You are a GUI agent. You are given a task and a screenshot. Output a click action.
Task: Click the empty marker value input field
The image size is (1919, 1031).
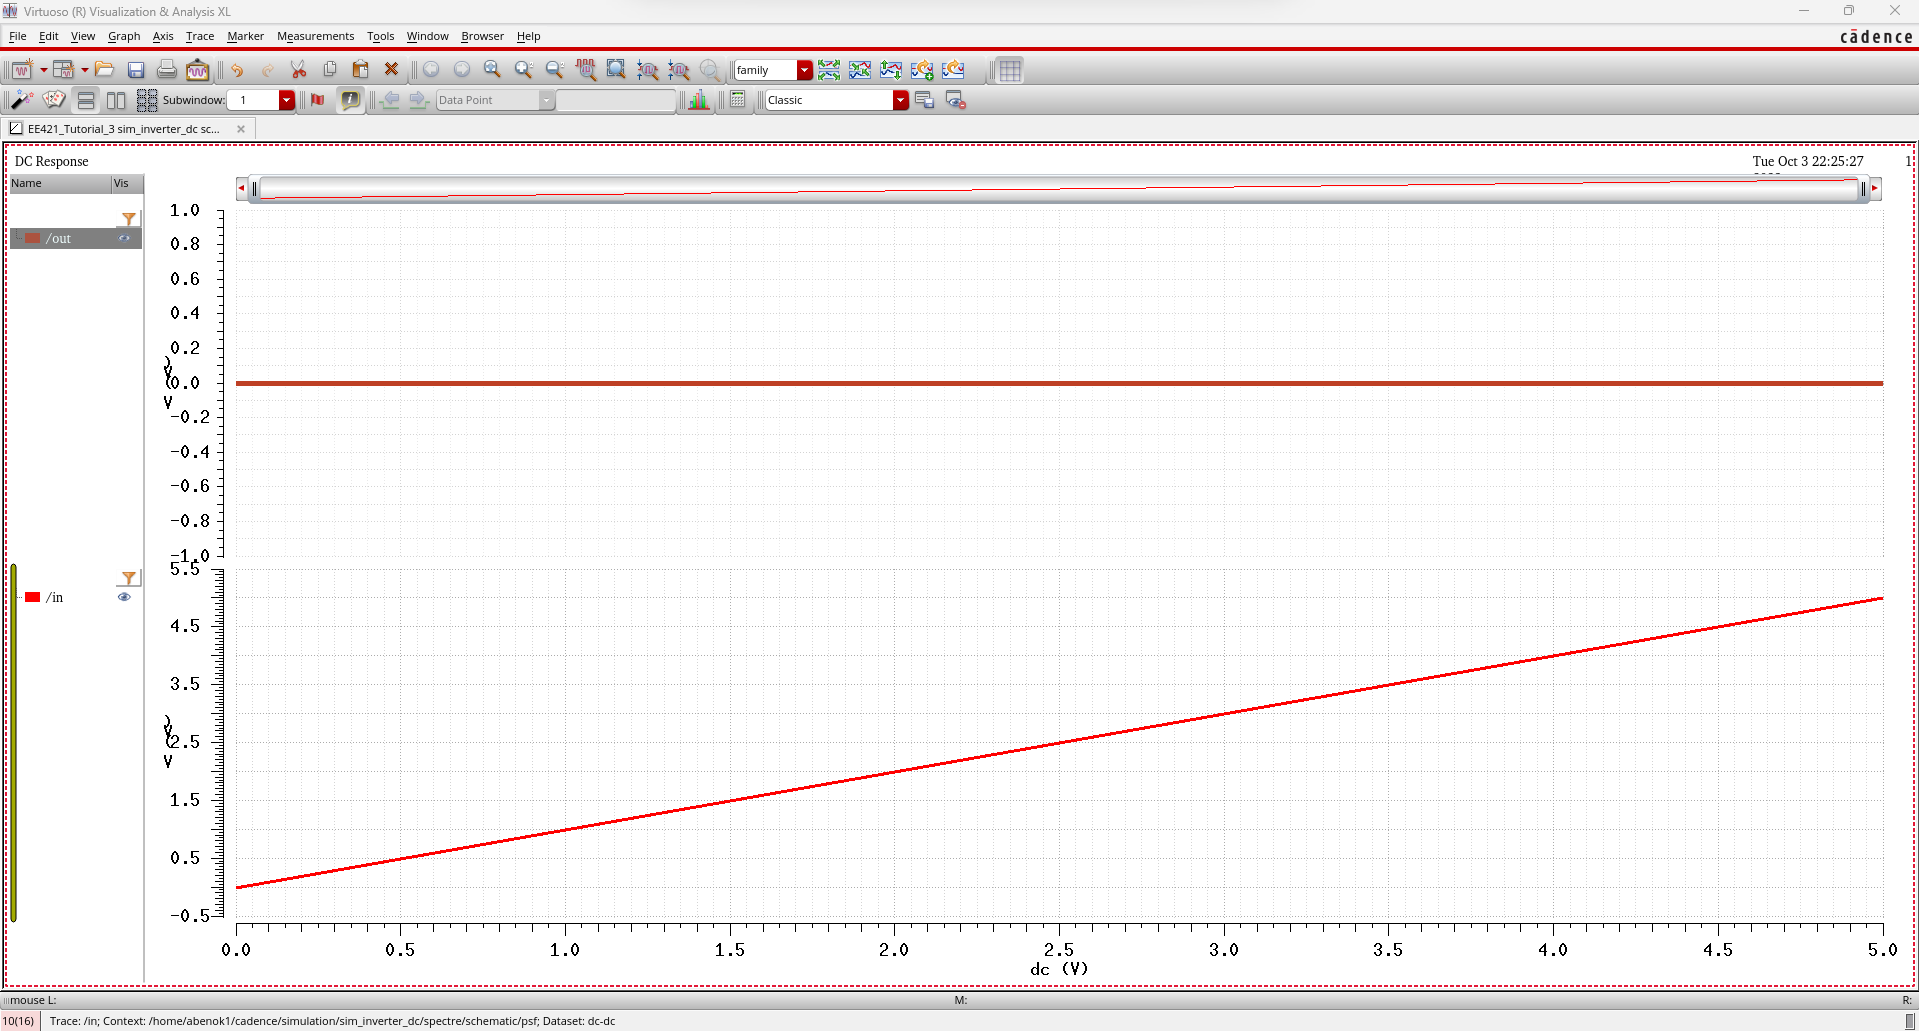616,100
